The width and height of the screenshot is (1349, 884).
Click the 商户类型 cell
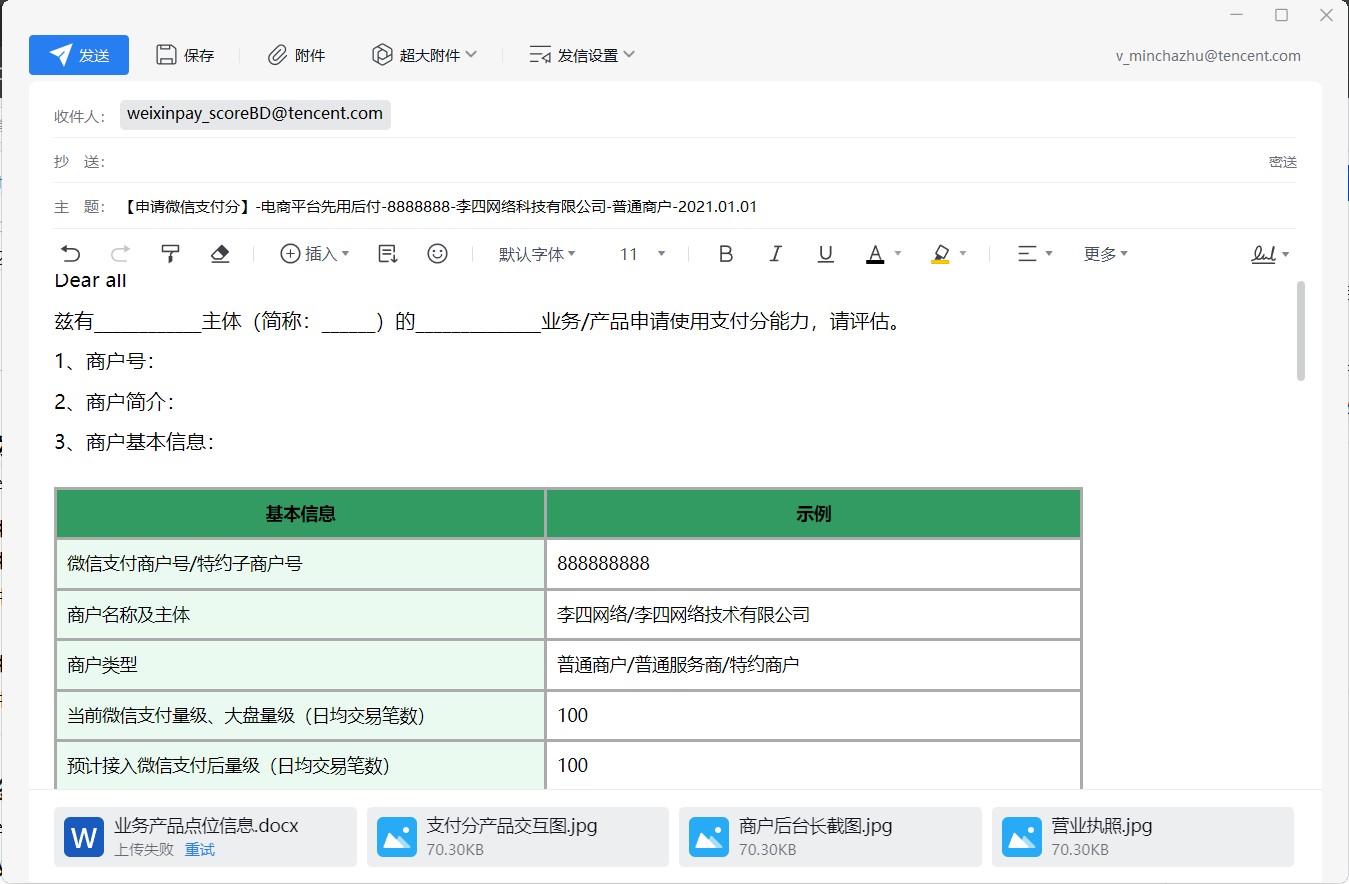click(300, 665)
